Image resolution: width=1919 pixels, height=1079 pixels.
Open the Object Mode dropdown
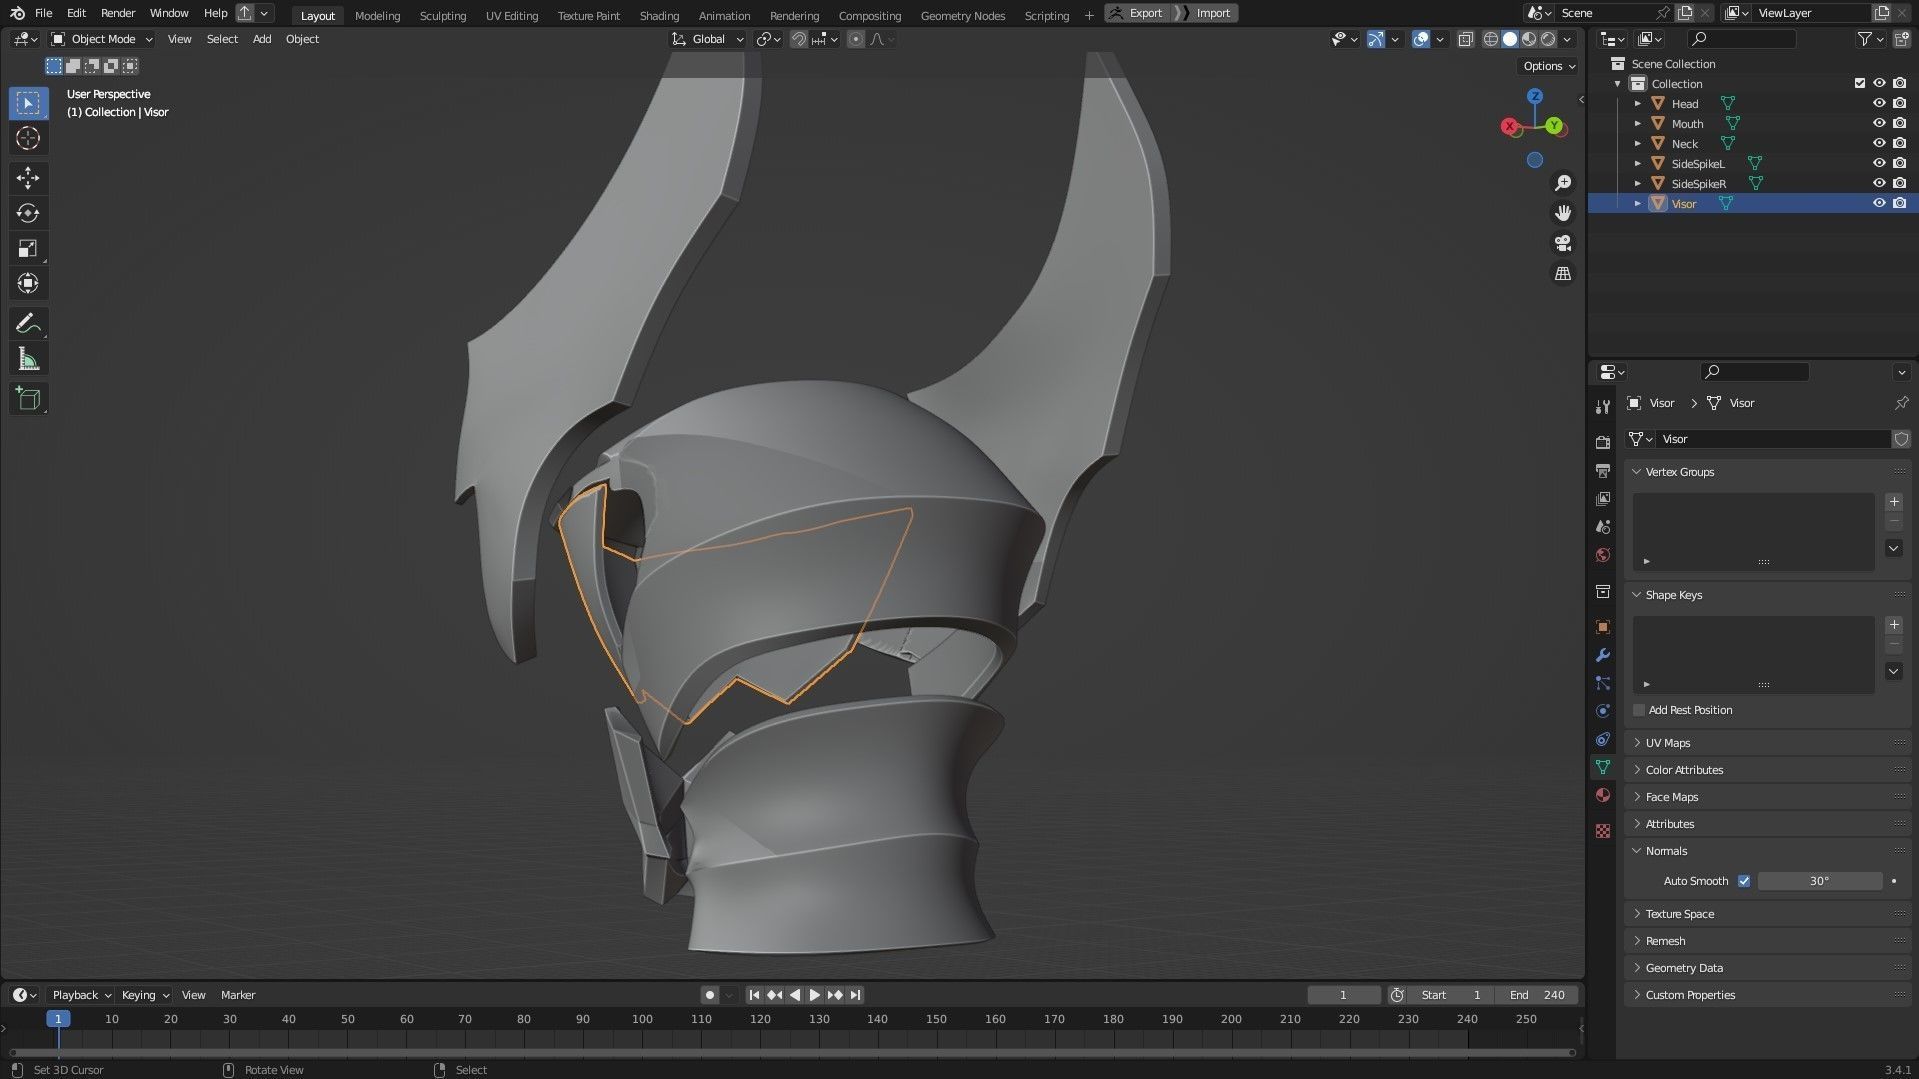click(x=102, y=39)
